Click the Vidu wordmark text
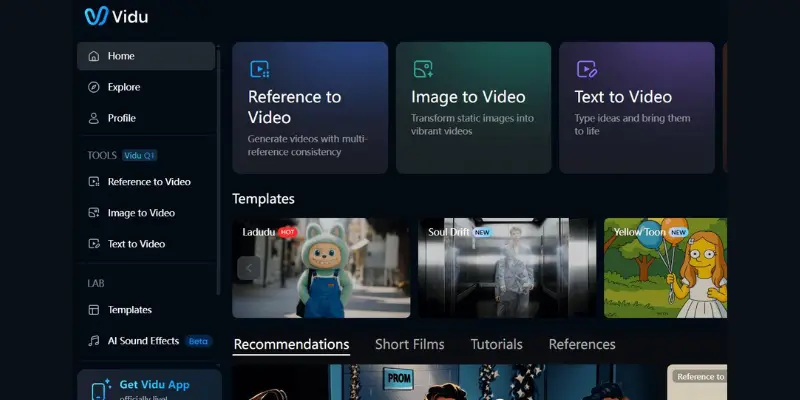800x400 pixels. tap(130, 17)
